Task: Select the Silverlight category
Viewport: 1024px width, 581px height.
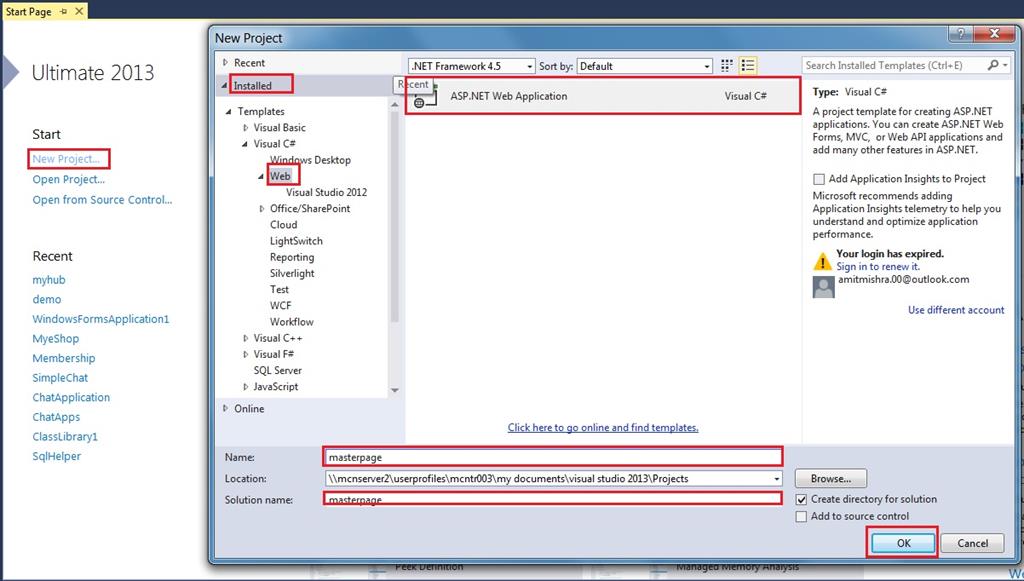Action: 292,274
